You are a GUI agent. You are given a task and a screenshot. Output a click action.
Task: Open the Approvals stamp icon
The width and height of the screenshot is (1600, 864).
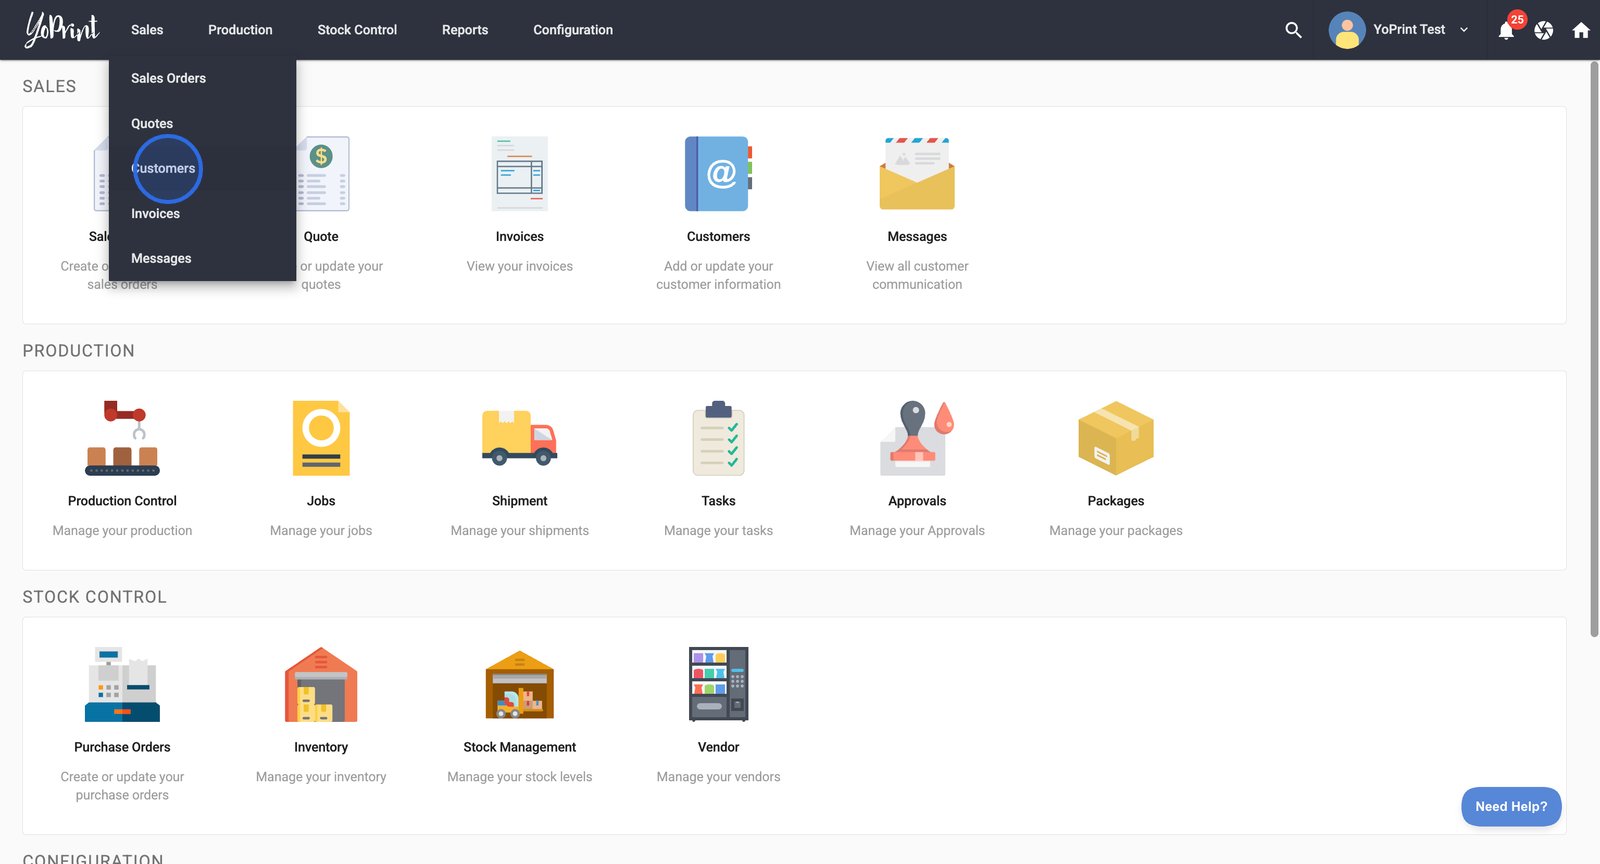tap(917, 438)
